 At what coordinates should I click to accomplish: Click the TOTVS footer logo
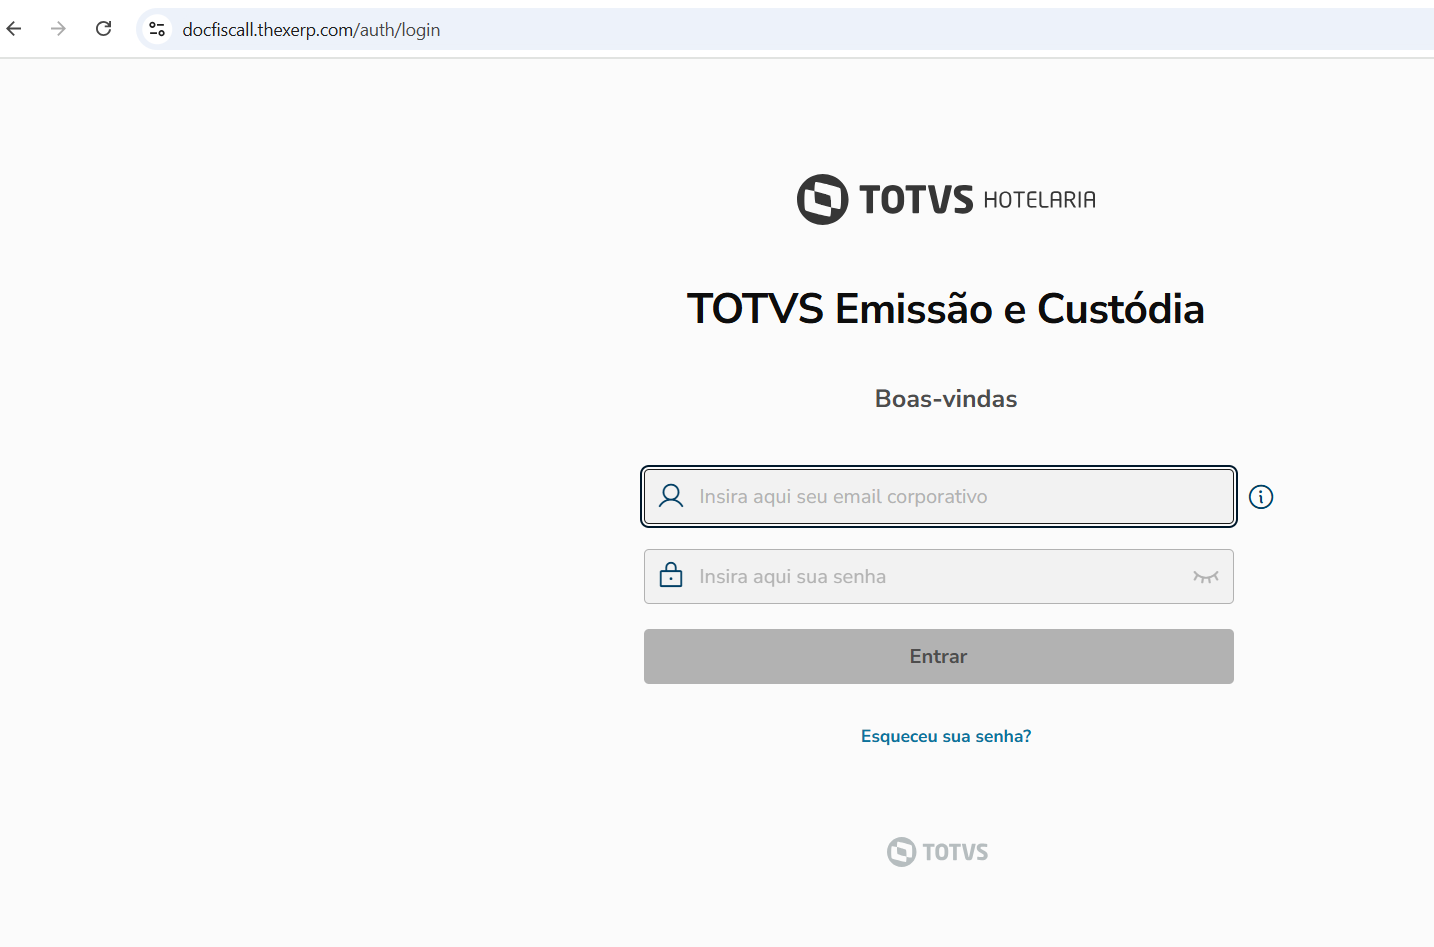click(x=938, y=852)
